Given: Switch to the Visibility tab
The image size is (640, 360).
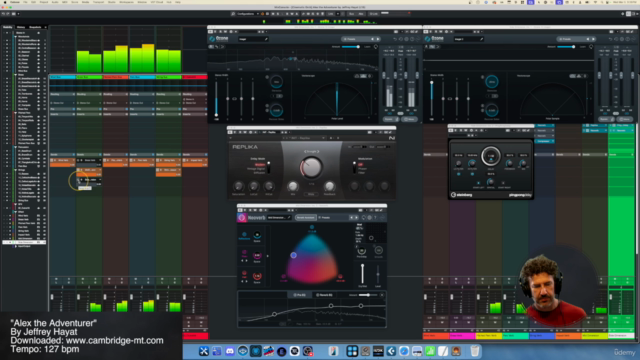Looking at the screenshot, I should click(x=8, y=27).
